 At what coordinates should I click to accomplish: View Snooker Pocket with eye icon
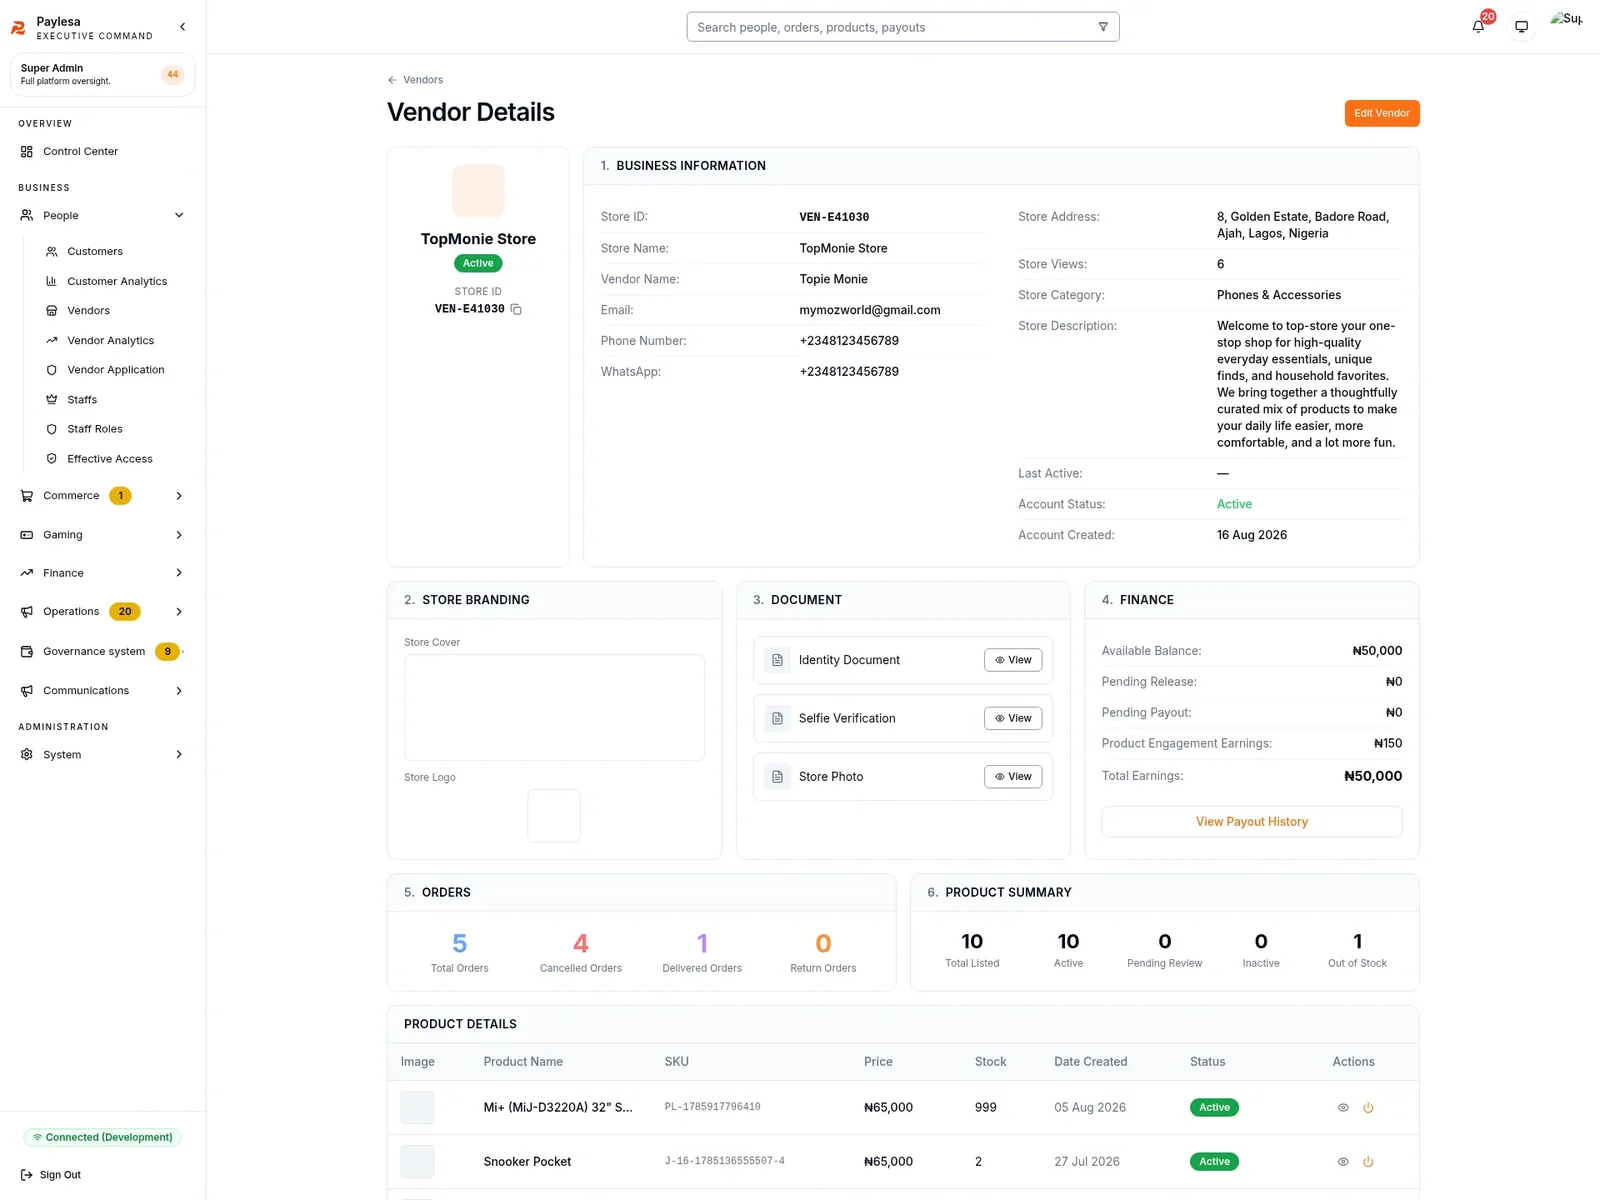[1343, 1162]
